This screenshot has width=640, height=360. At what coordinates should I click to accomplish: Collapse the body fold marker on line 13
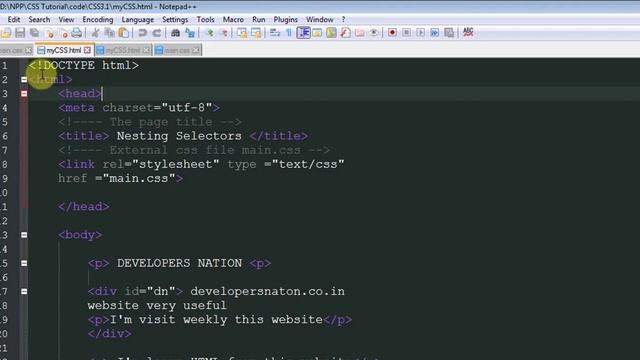[x=24, y=235]
